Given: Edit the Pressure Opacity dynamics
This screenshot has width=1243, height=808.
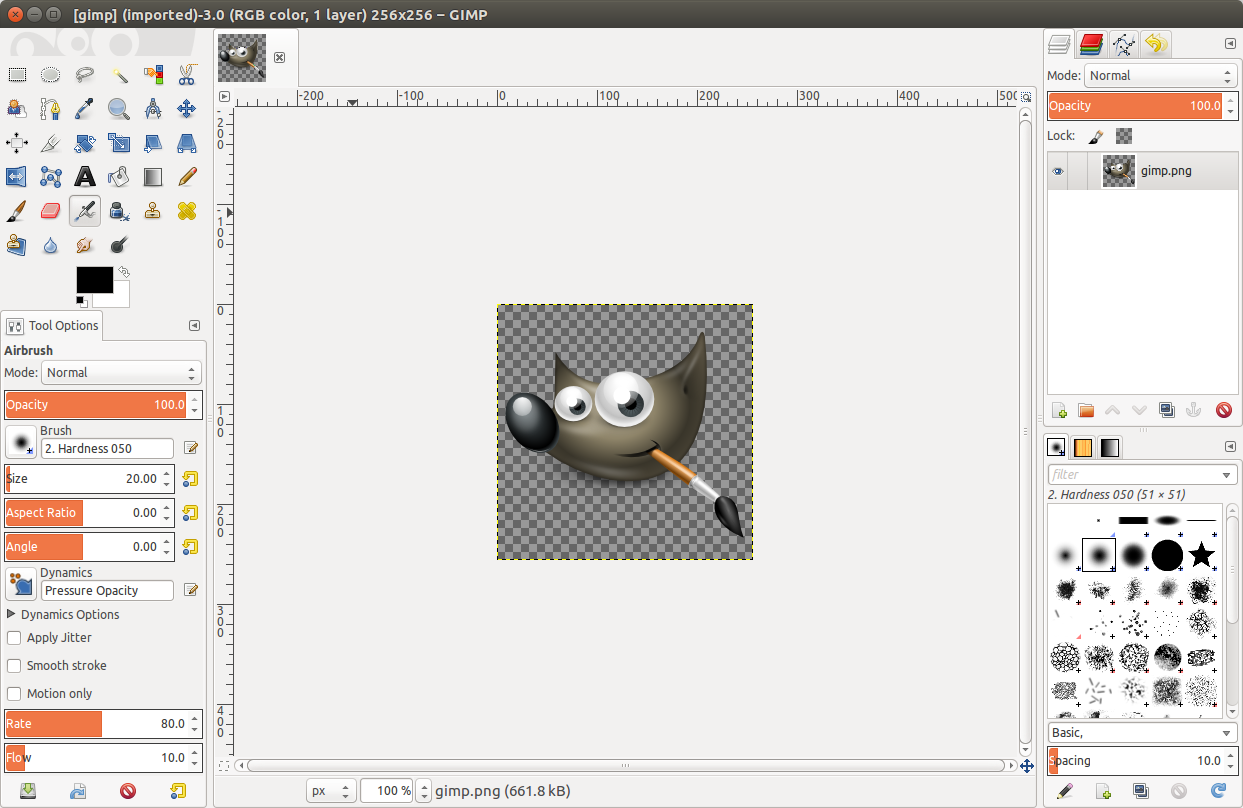Looking at the screenshot, I should pos(190,591).
